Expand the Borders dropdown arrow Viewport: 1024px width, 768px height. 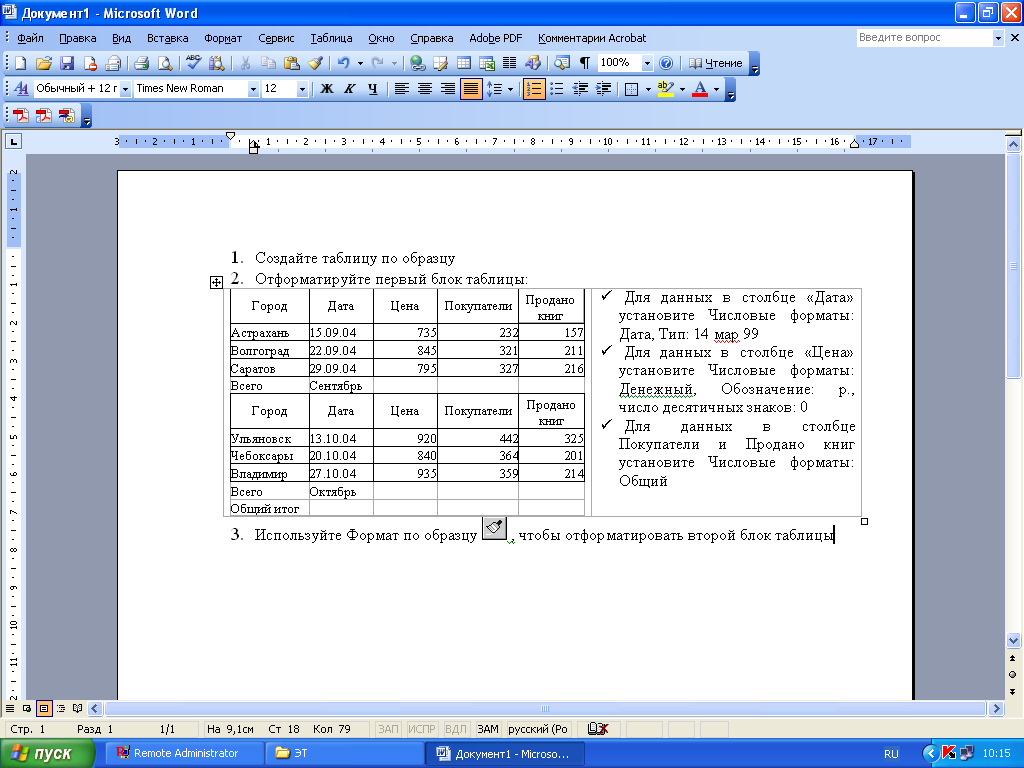[x=648, y=89]
